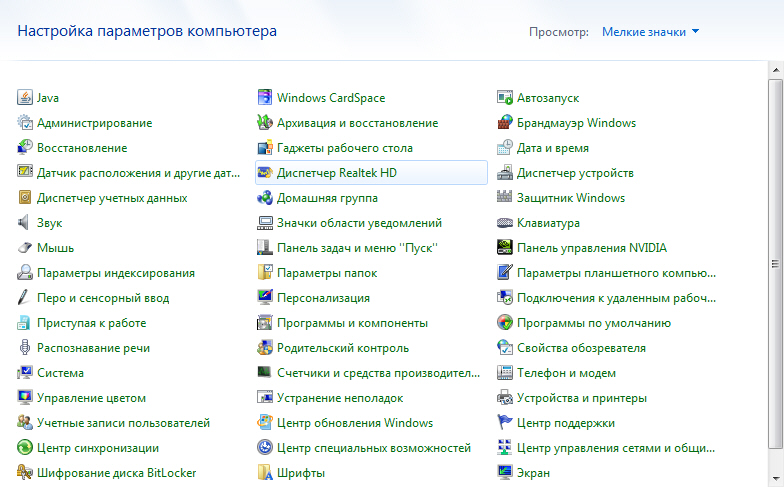Open the Брандмауэр Windows icon
784x487 pixels.
tap(505, 123)
